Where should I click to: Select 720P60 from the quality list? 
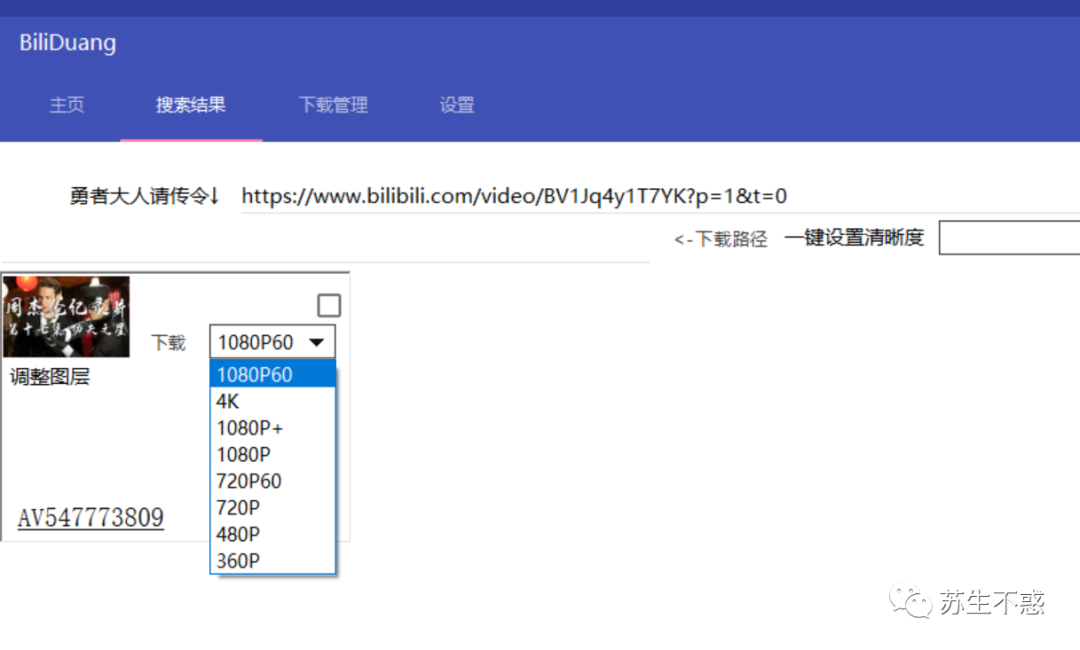point(273,481)
